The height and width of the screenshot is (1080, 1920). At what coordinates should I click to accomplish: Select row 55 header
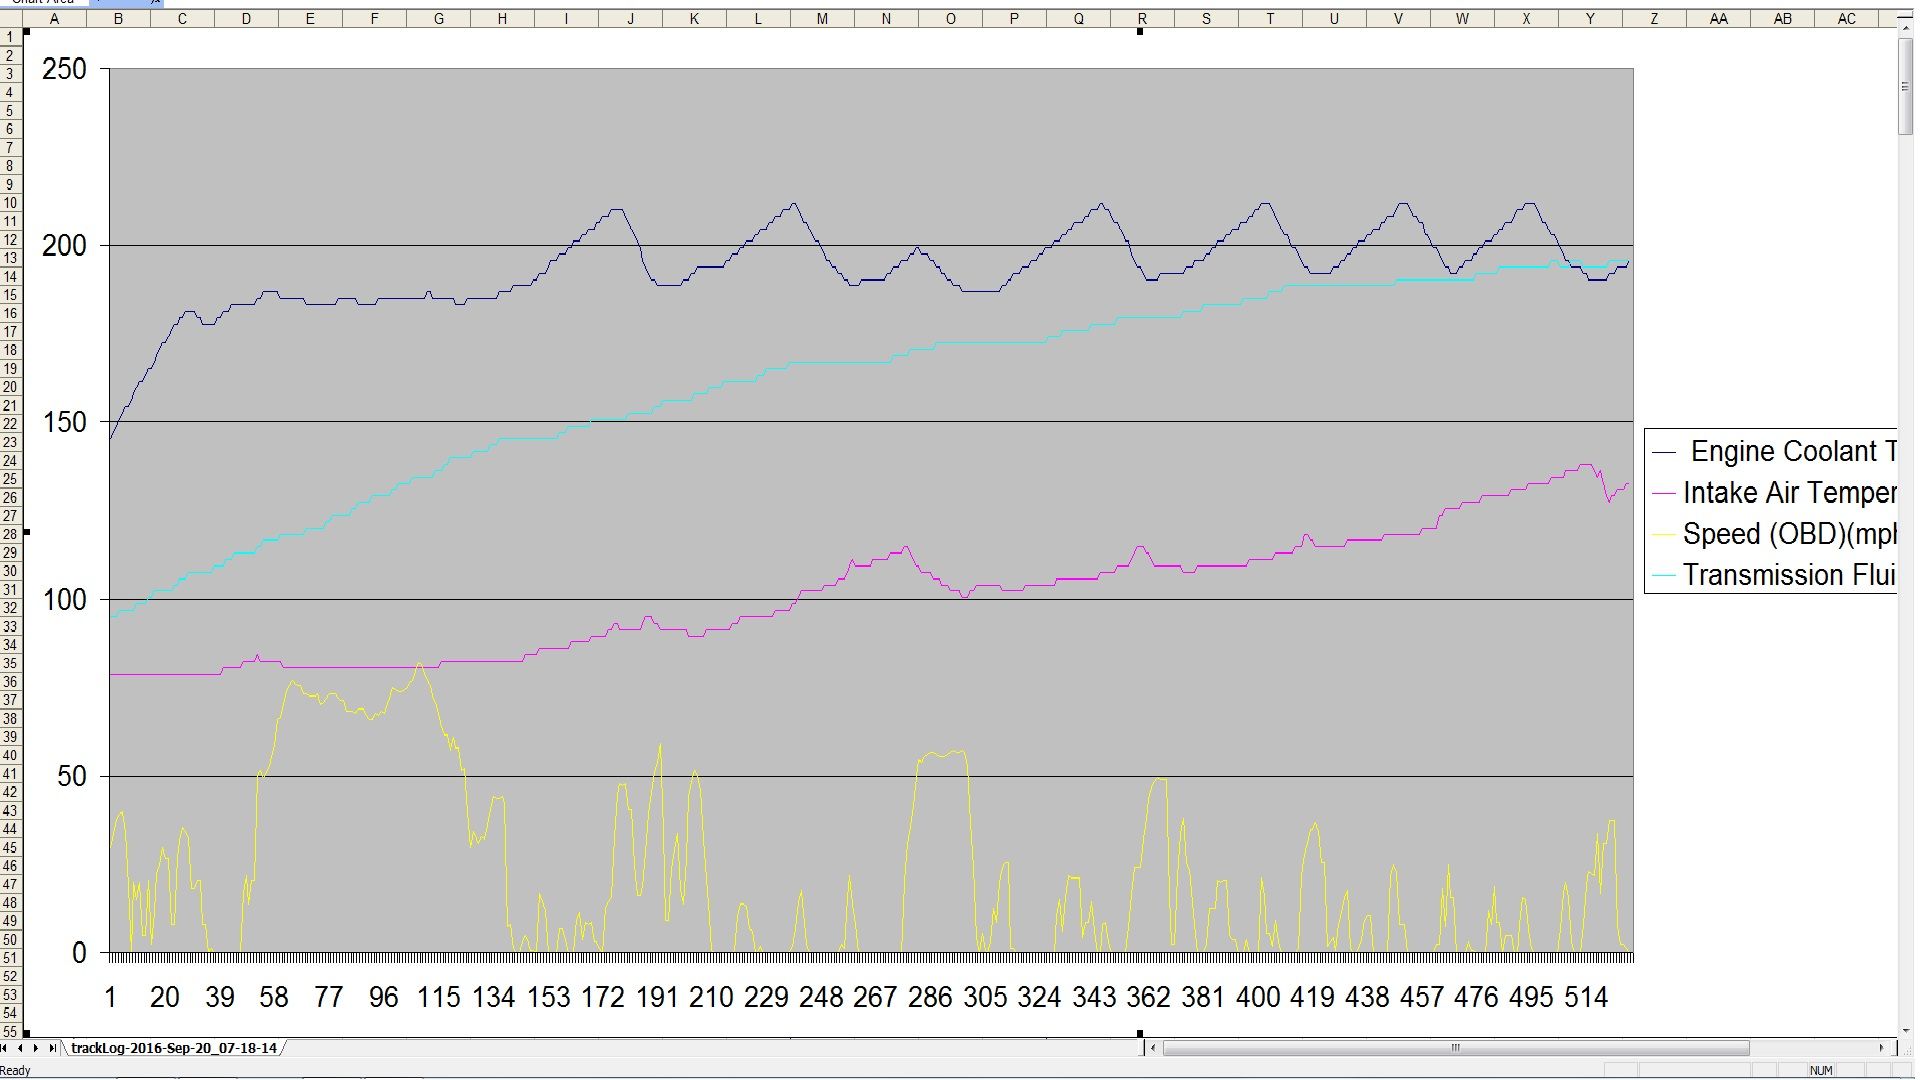(10, 1031)
